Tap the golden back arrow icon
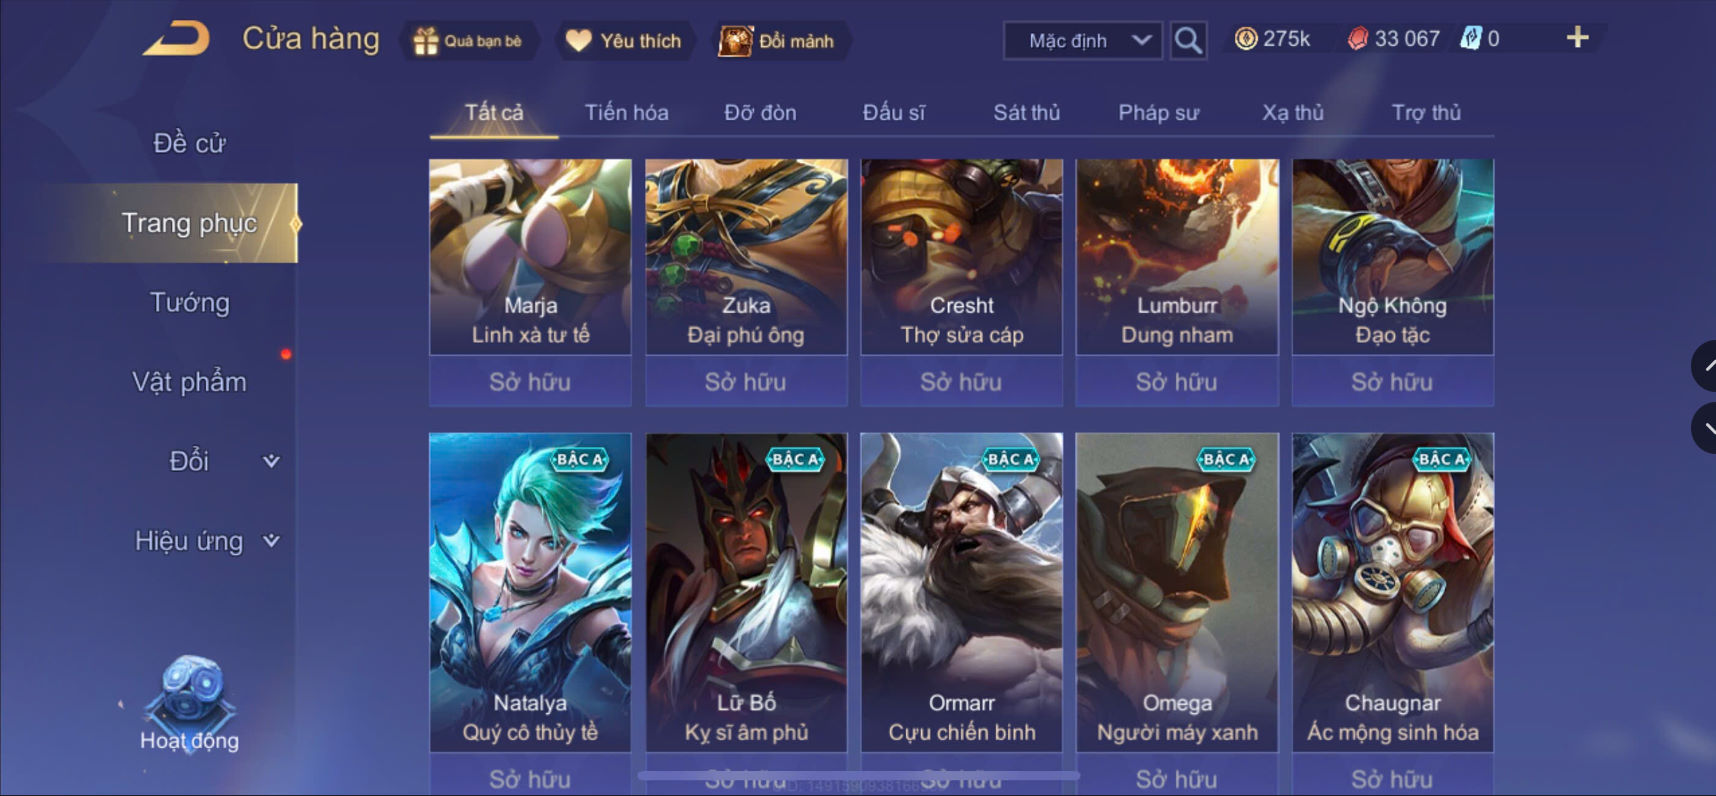 [x=178, y=39]
